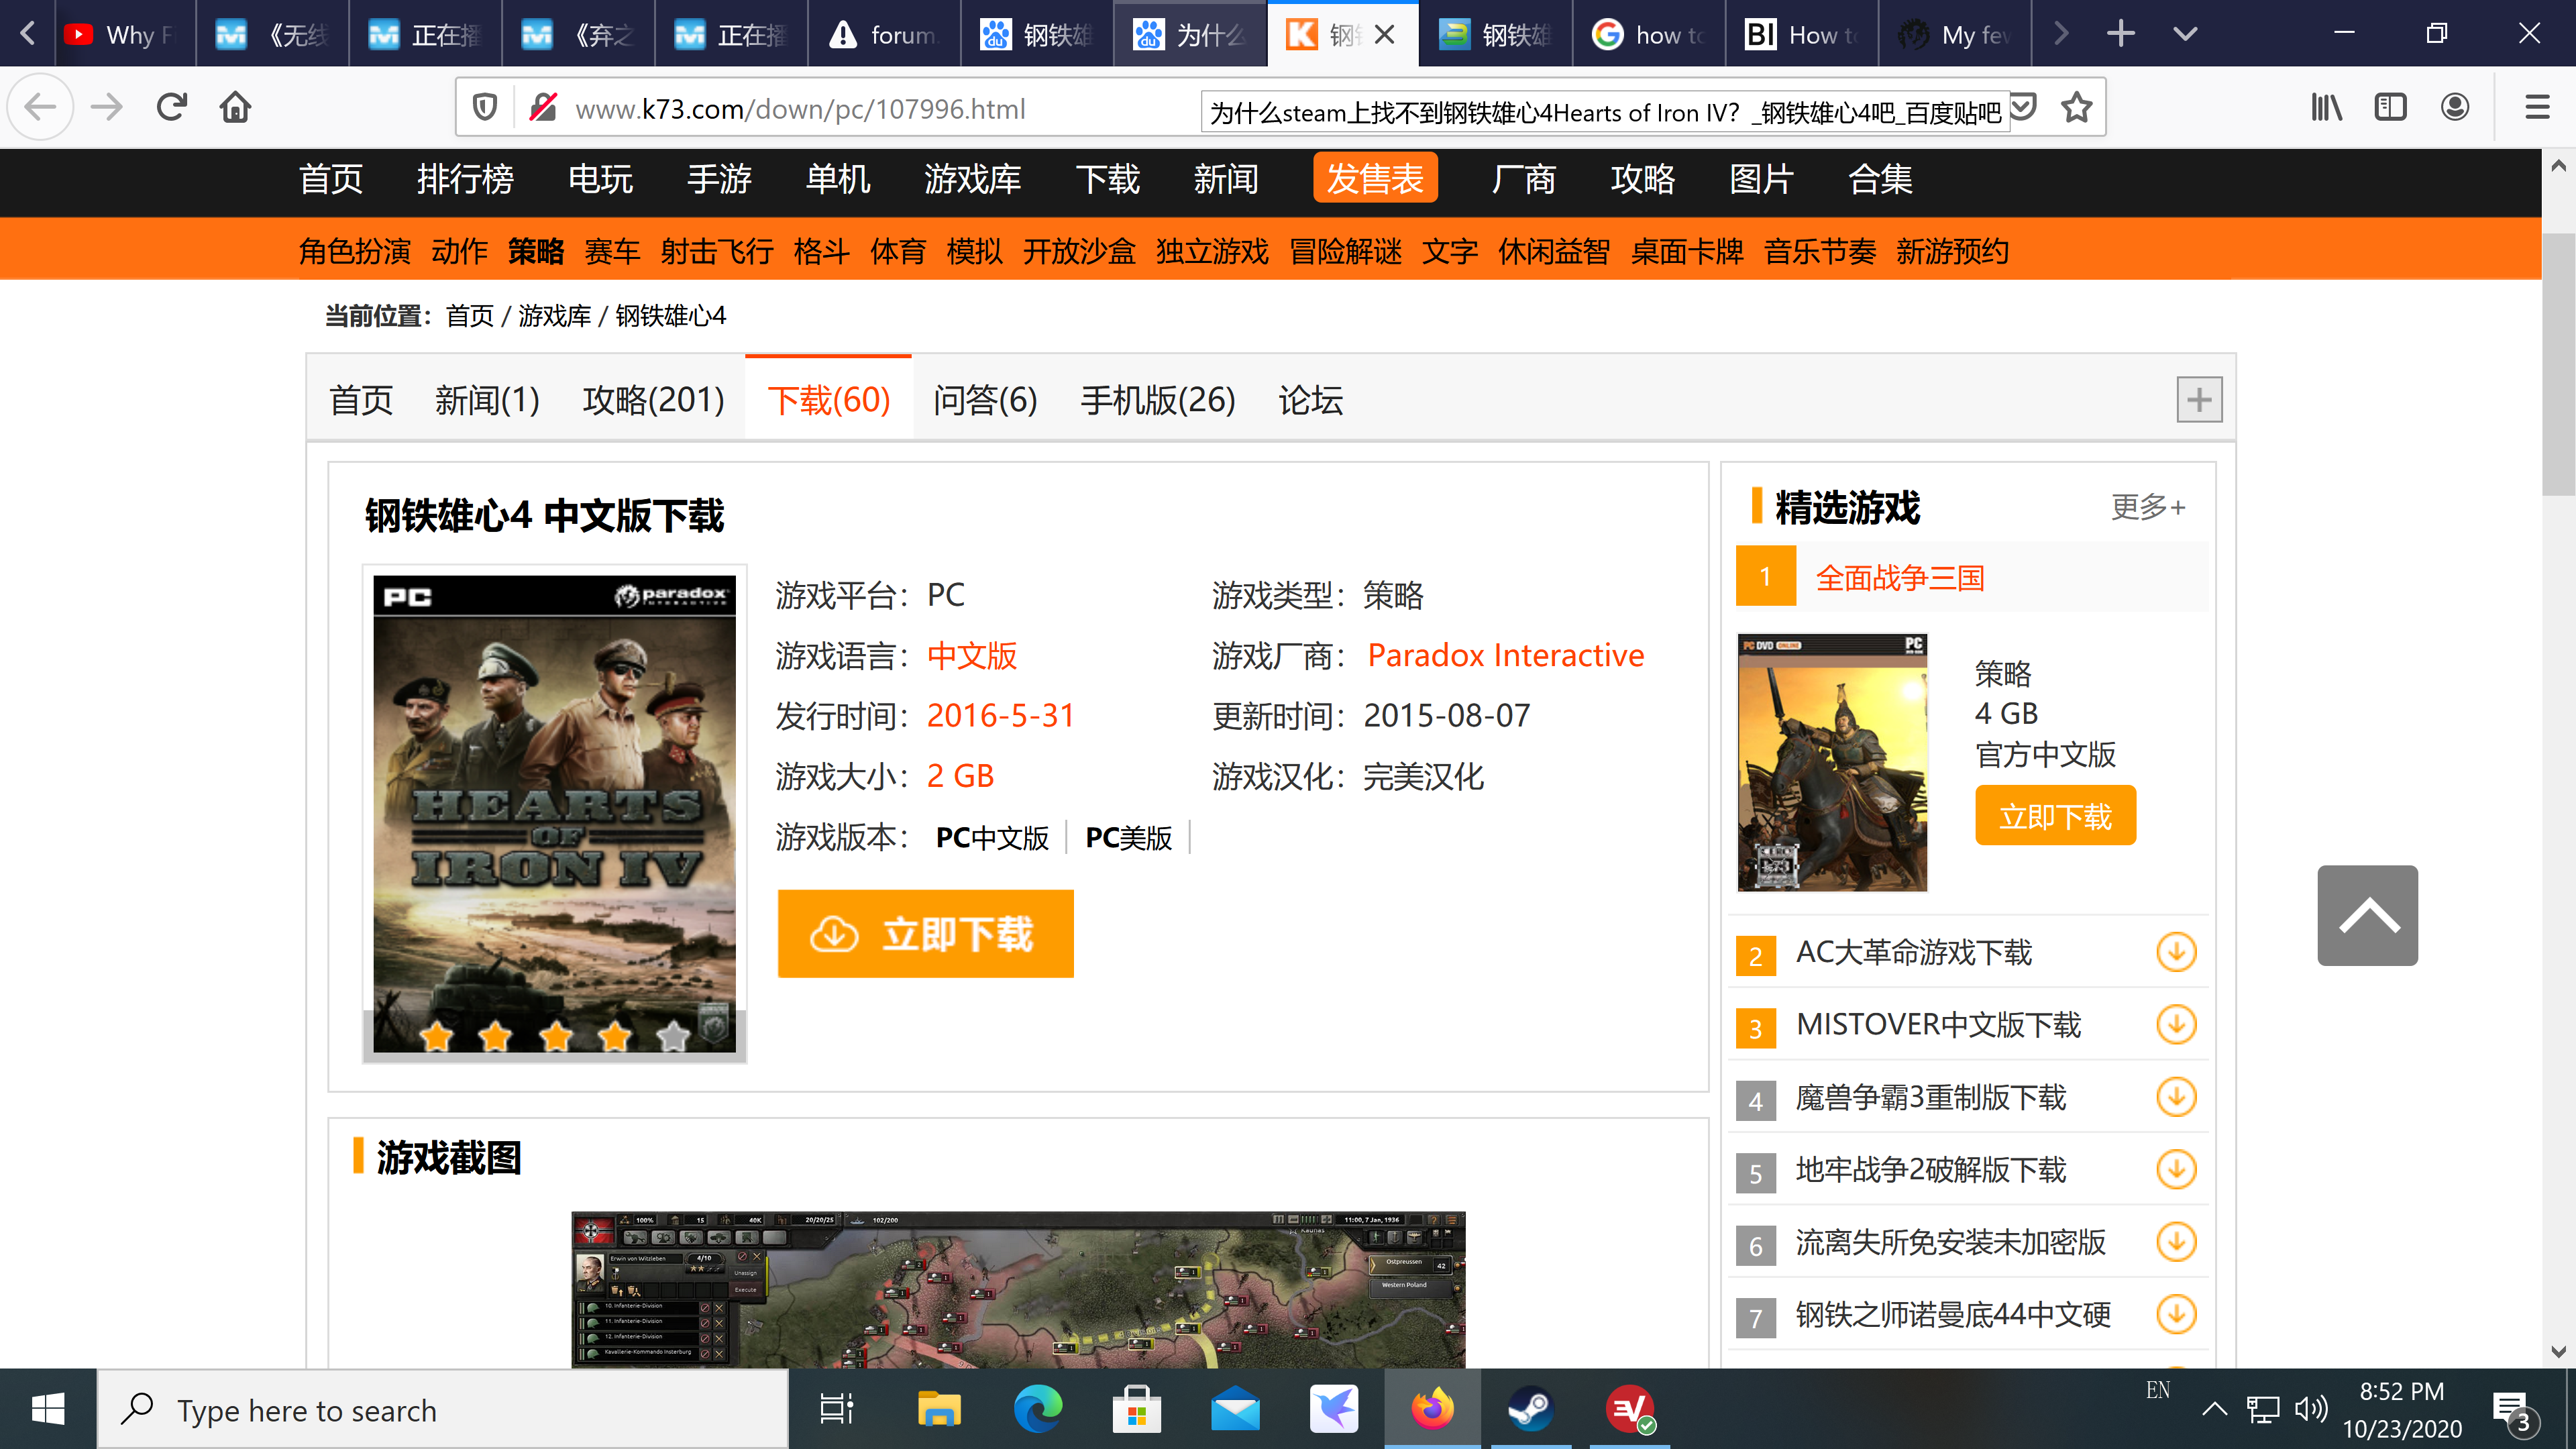Open the Pocket save icon in address bar

click(x=2024, y=107)
